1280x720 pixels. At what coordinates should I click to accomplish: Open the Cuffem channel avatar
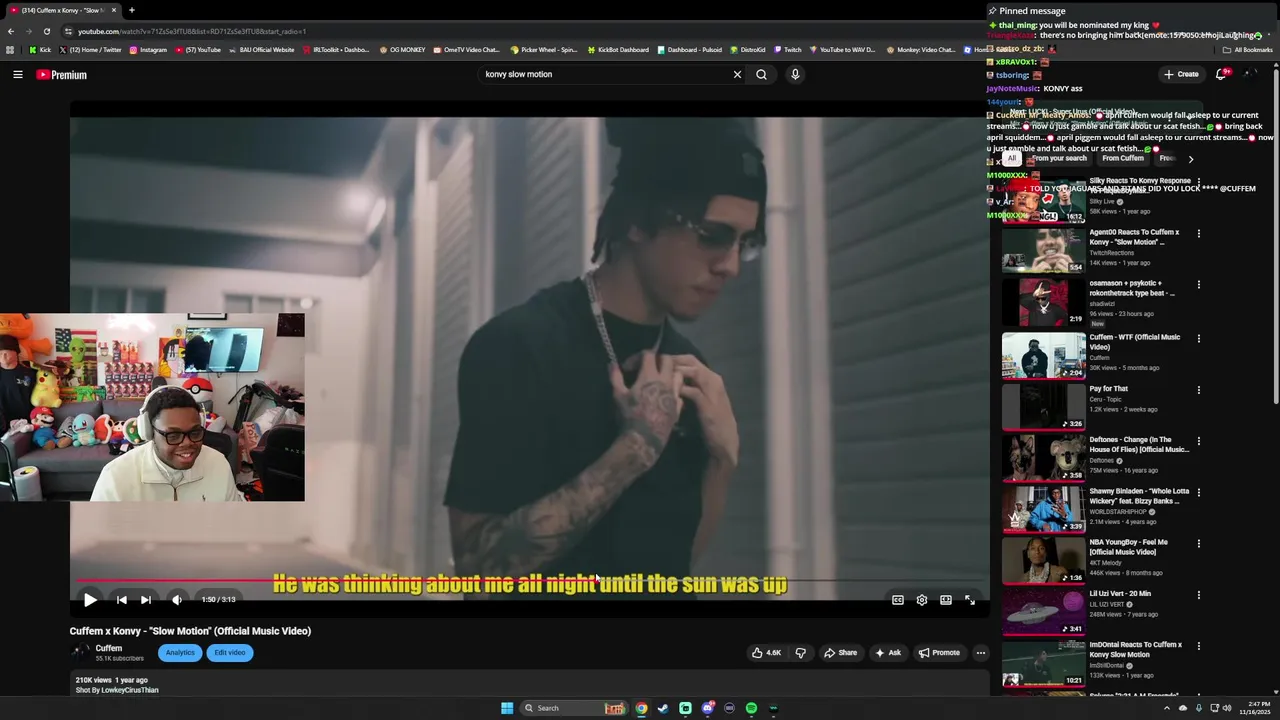click(79, 652)
